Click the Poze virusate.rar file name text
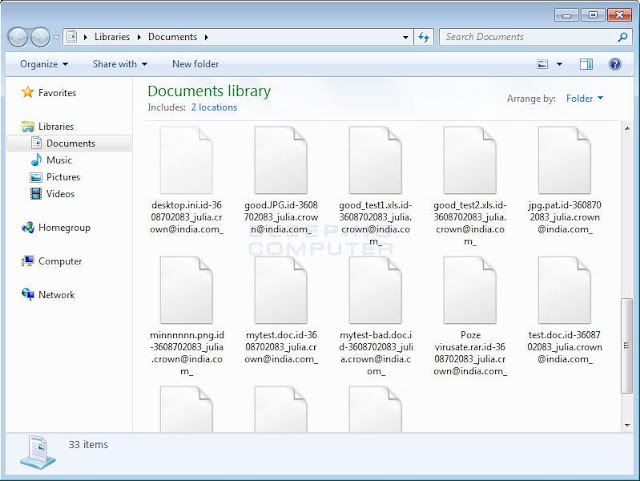 click(x=470, y=353)
